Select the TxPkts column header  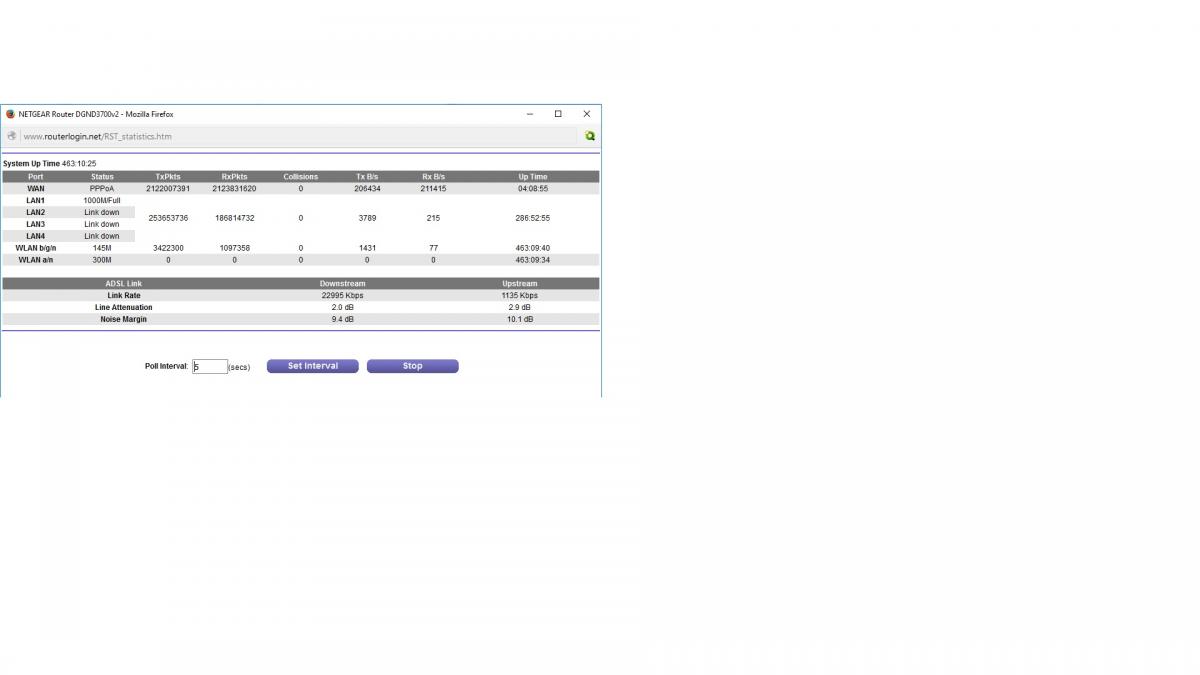pyautogui.click(x=168, y=177)
